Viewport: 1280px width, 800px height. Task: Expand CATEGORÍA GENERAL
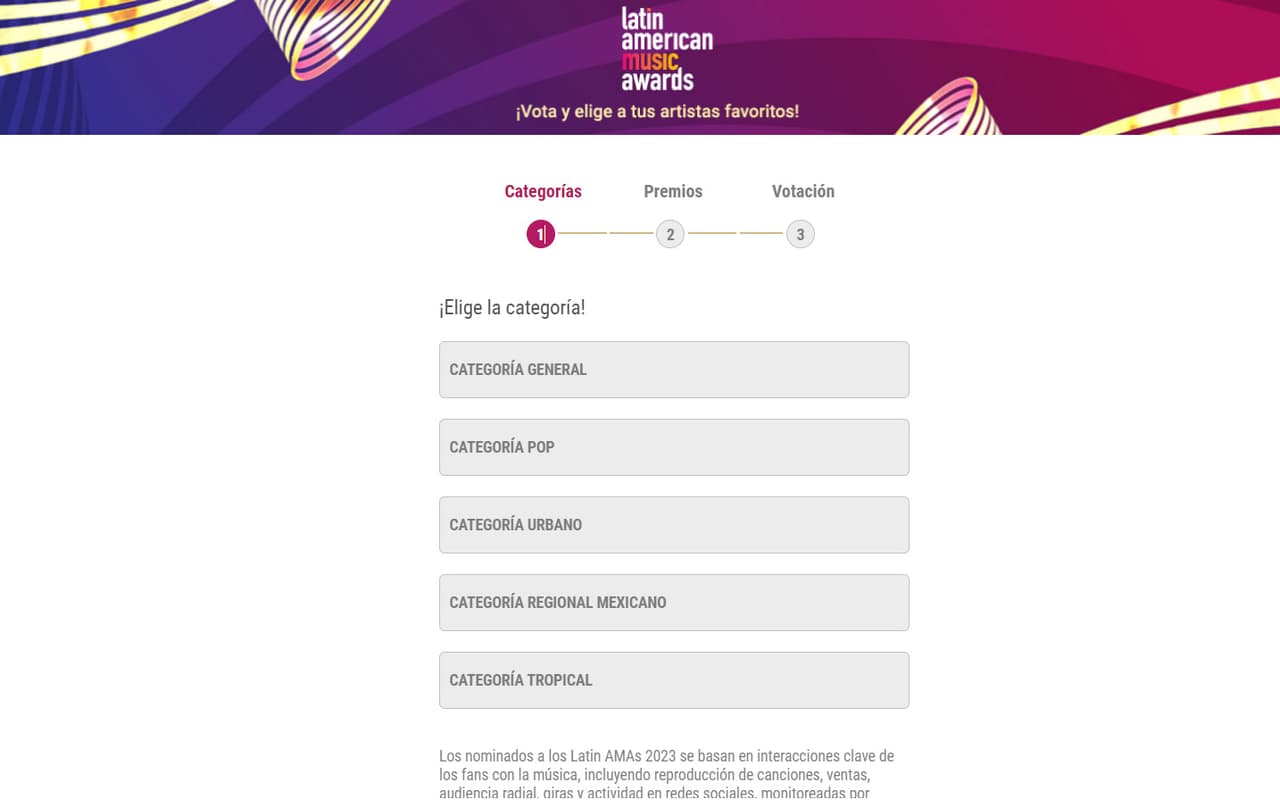(674, 370)
